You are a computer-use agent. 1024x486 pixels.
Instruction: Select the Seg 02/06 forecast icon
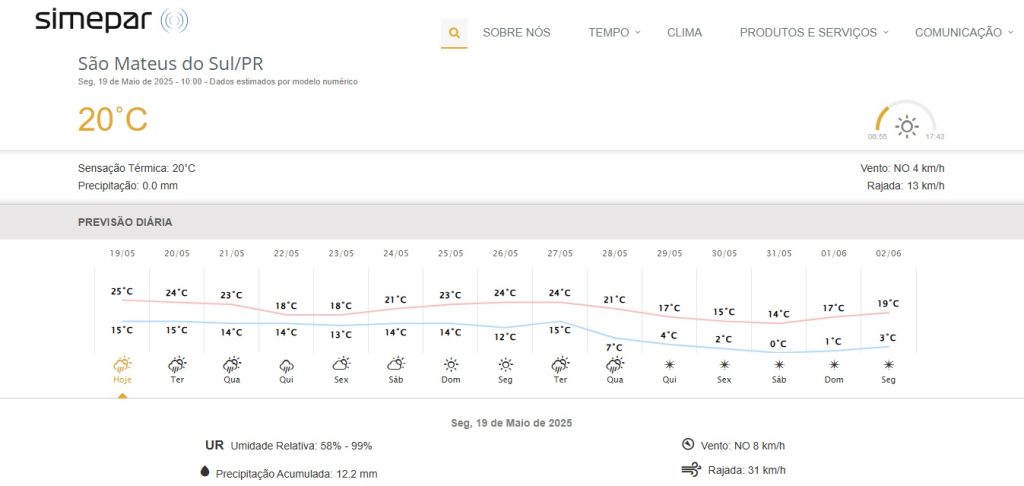[x=888, y=364]
